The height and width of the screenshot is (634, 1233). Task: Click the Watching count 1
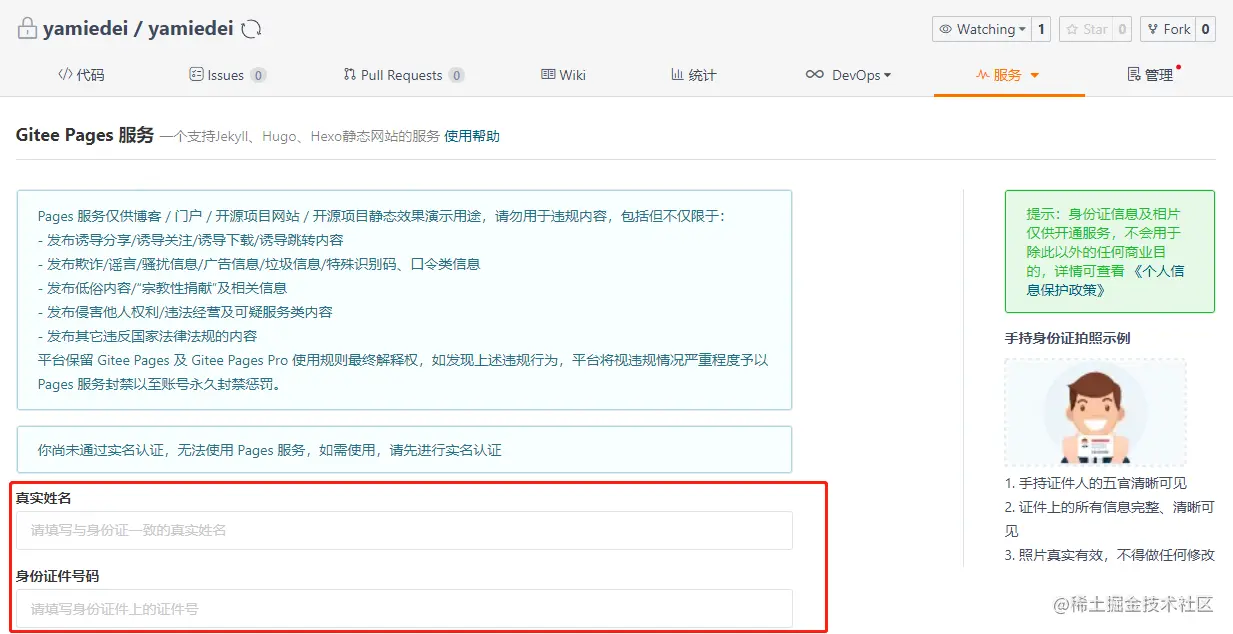[x=1041, y=29]
